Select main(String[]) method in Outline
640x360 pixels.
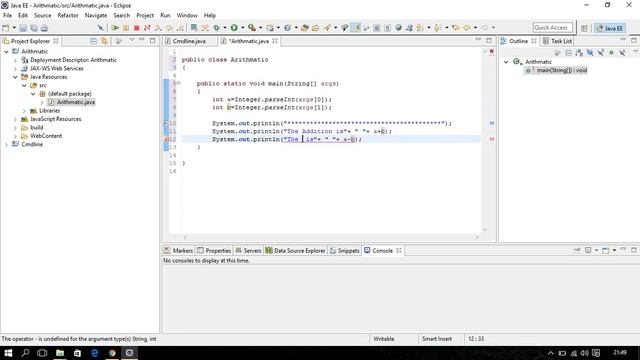pyautogui.click(x=556, y=70)
